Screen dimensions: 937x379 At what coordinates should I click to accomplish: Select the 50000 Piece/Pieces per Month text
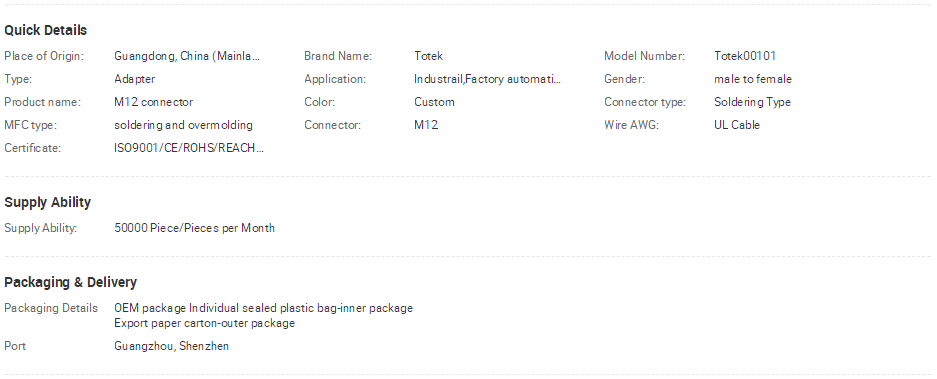click(x=194, y=228)
